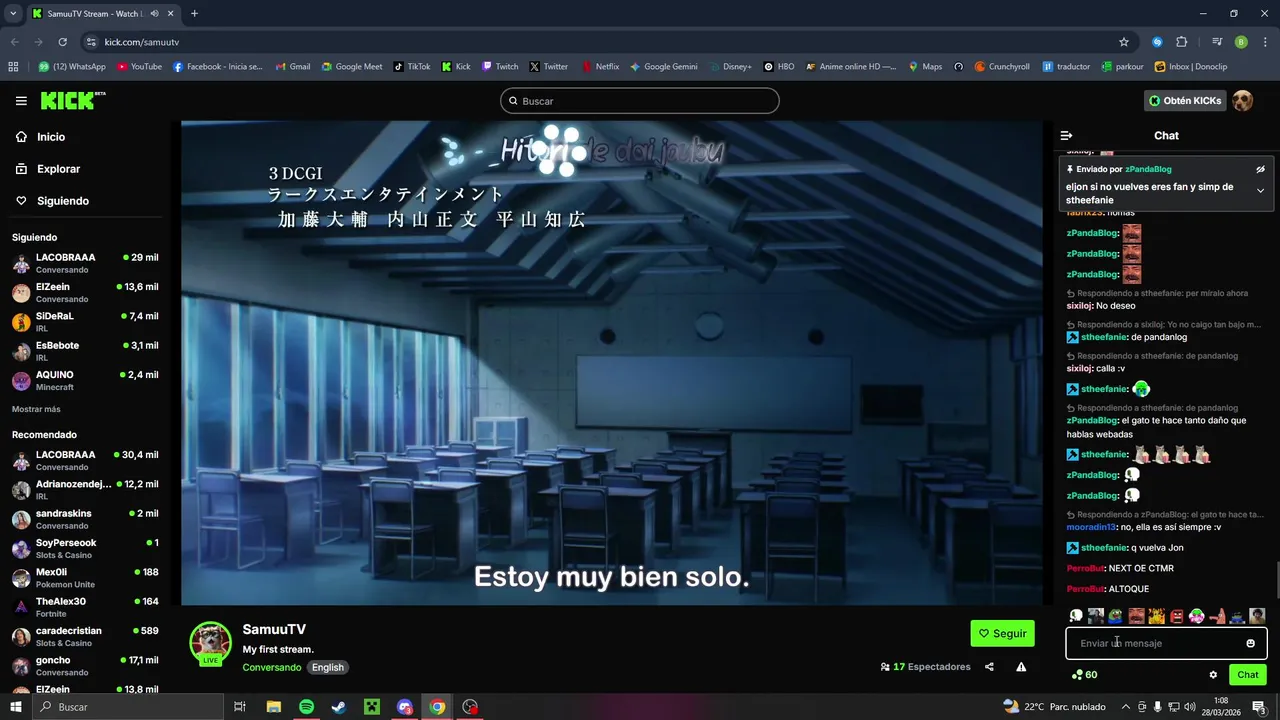This screenshot has width=1280, height=720.
Task: Select the red angry face quick emote
Action: 1176,616
